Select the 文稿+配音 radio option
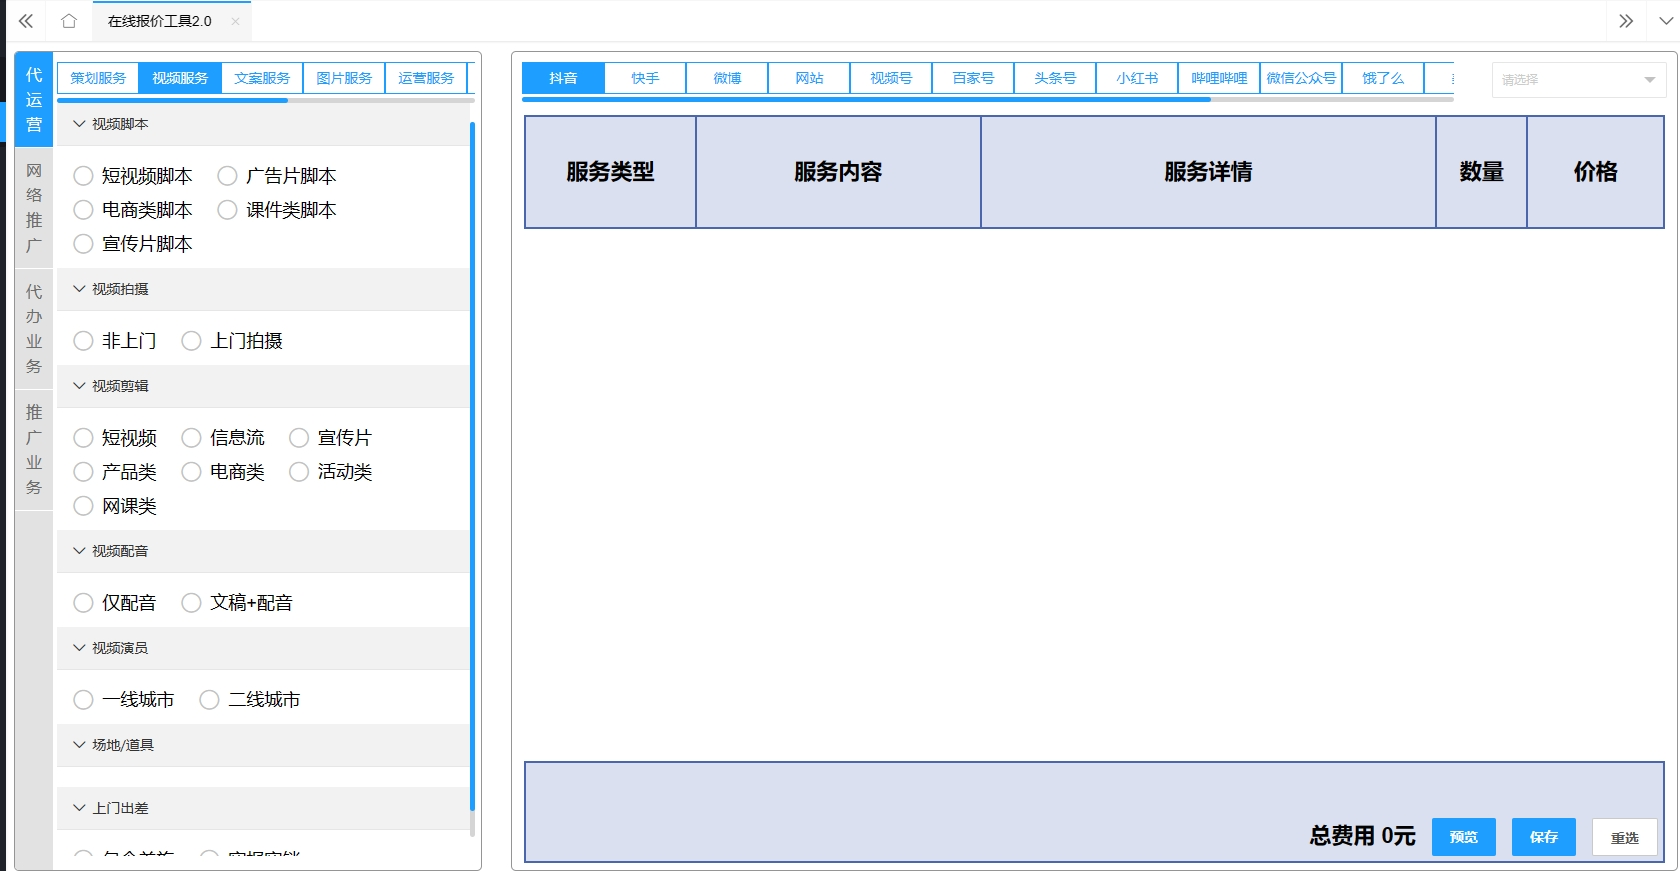Image resolution: width=1680 pixels, height=871 pixels. (192, 603)
